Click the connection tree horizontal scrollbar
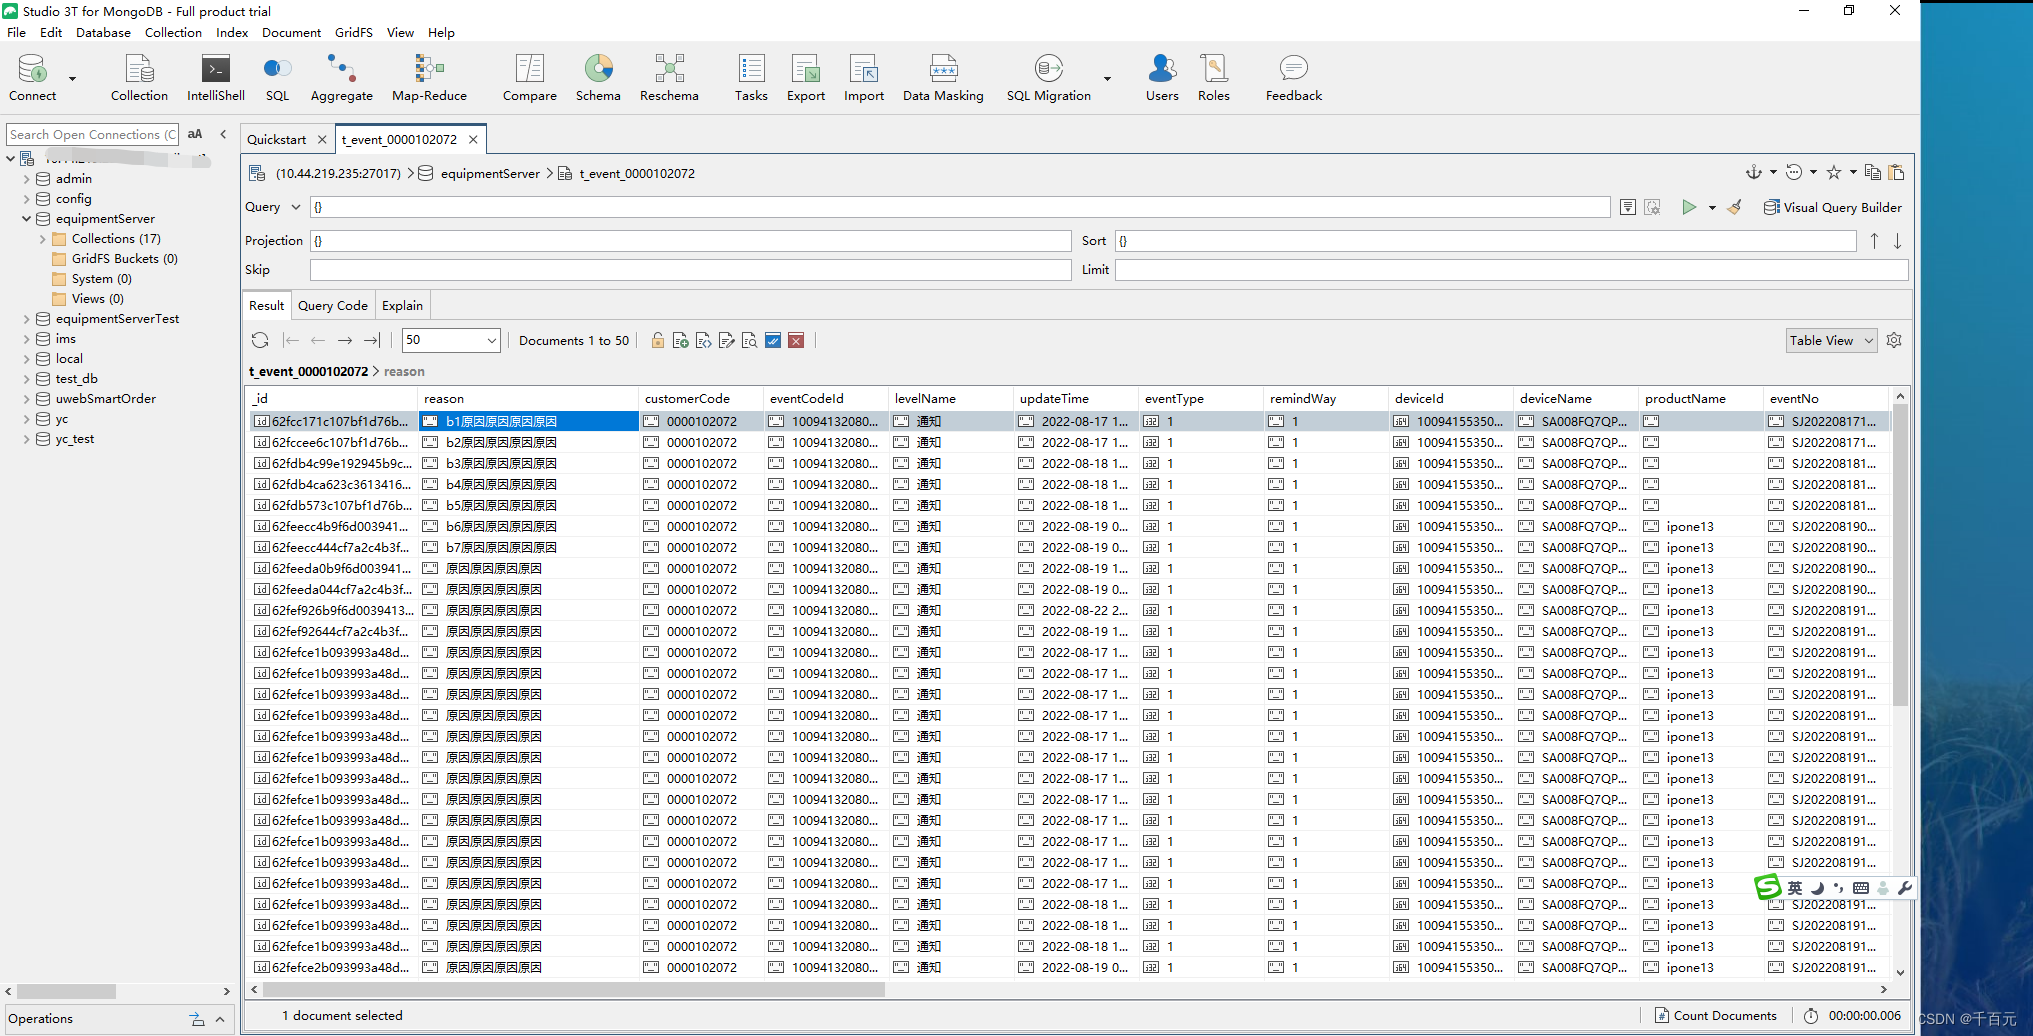Viewport: 2033px width, 1036px height. point(66,991)
